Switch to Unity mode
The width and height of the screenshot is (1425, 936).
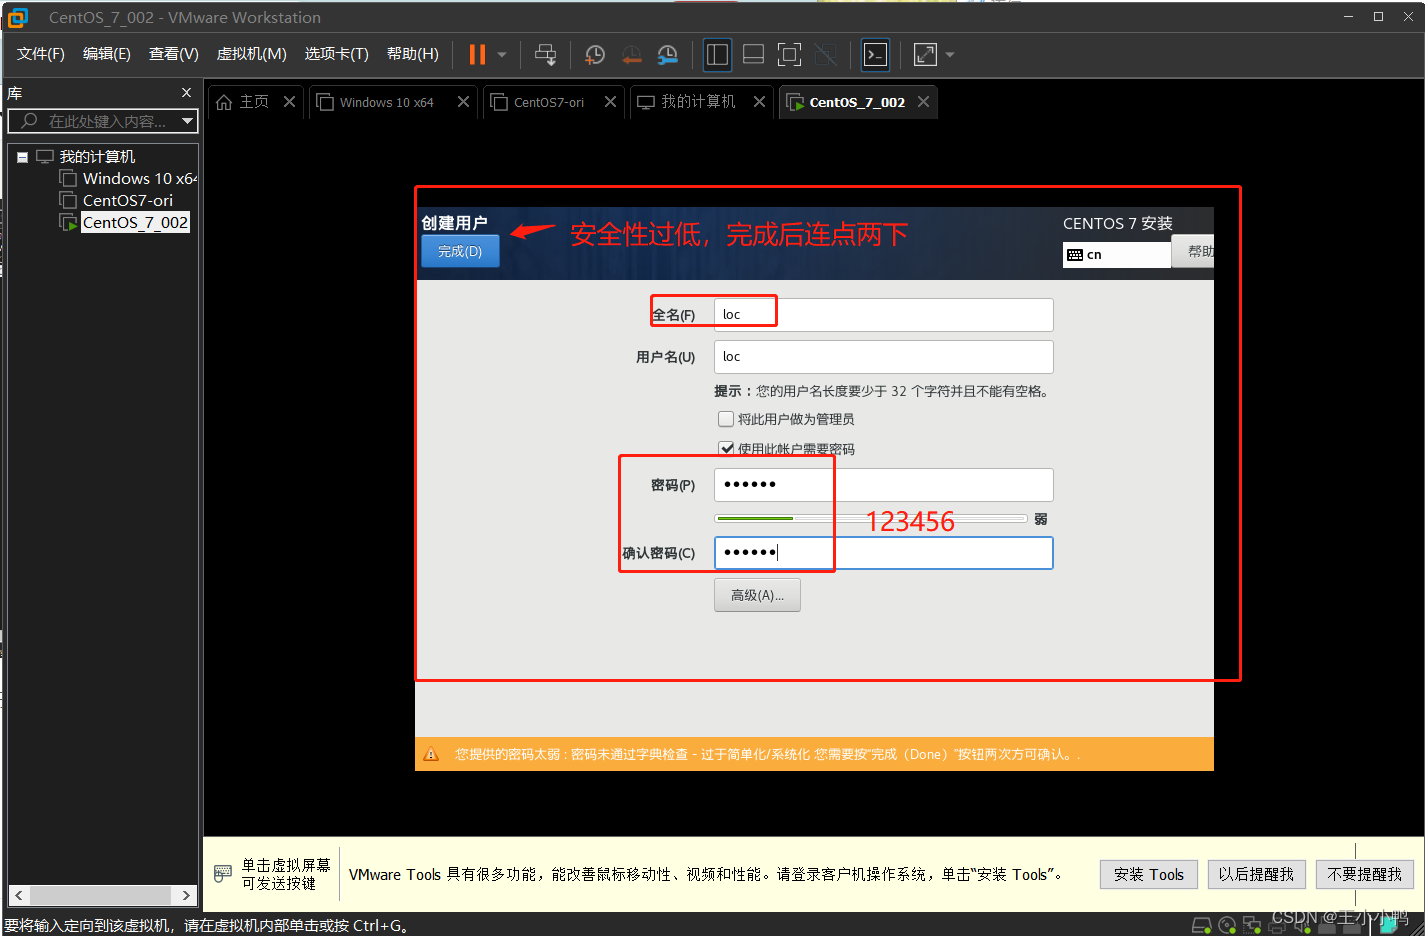tap(825, 55)
